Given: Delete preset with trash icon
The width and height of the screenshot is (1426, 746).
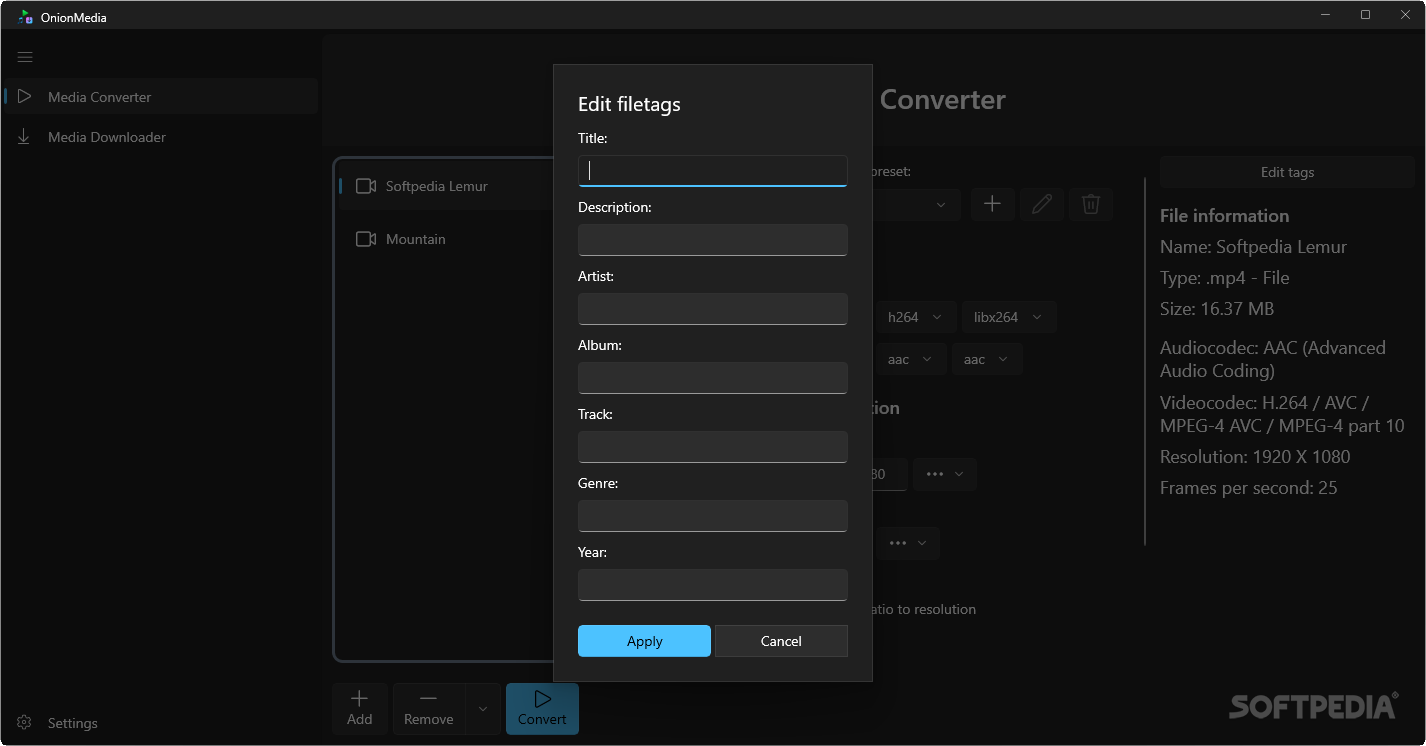Looking at the screenshot, I should (1091, 204).
